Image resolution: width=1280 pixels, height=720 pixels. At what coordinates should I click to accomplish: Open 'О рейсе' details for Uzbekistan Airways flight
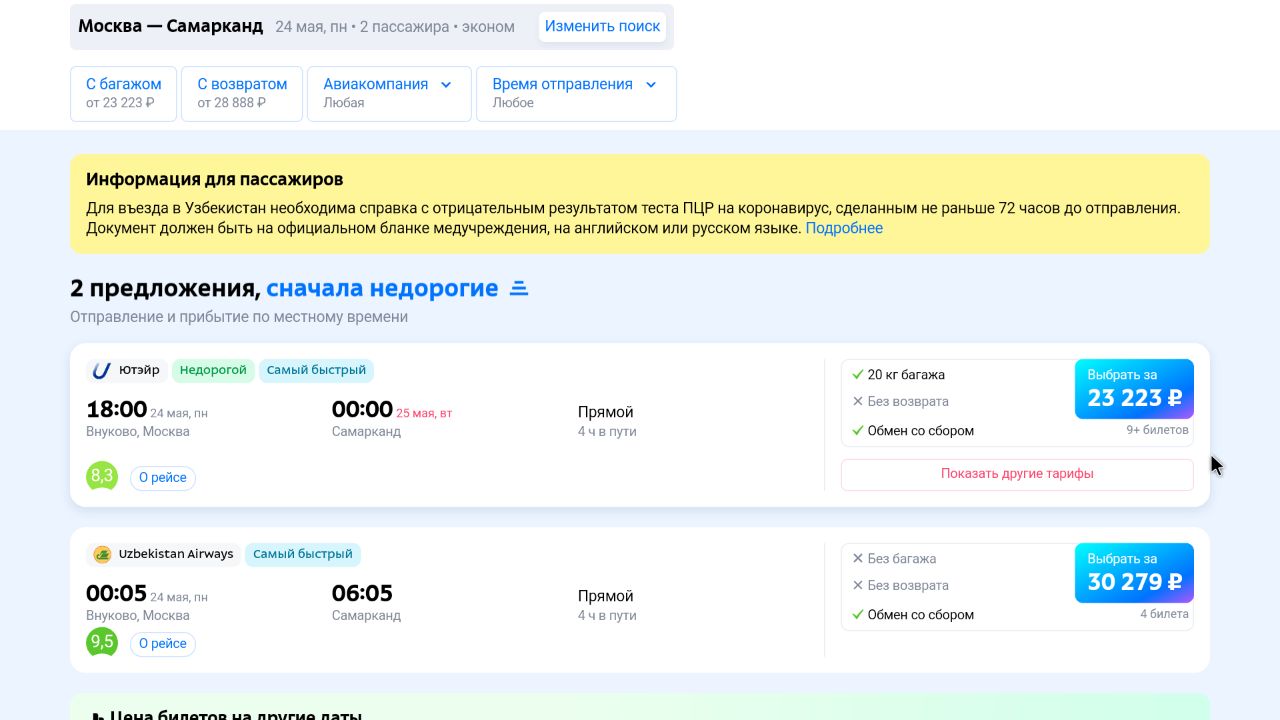pyautogui.click(x=163, y=644)
